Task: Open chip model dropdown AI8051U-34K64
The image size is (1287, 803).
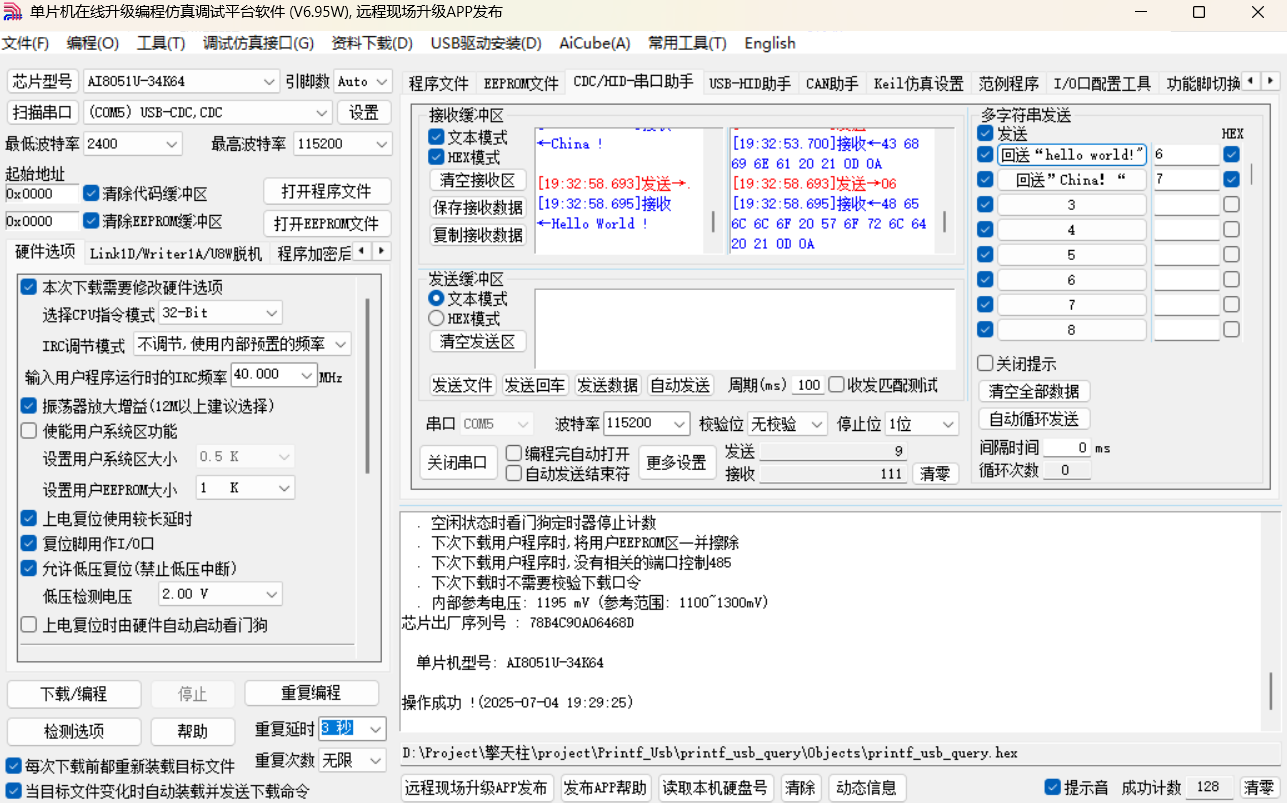Action: tap(181, 81)
